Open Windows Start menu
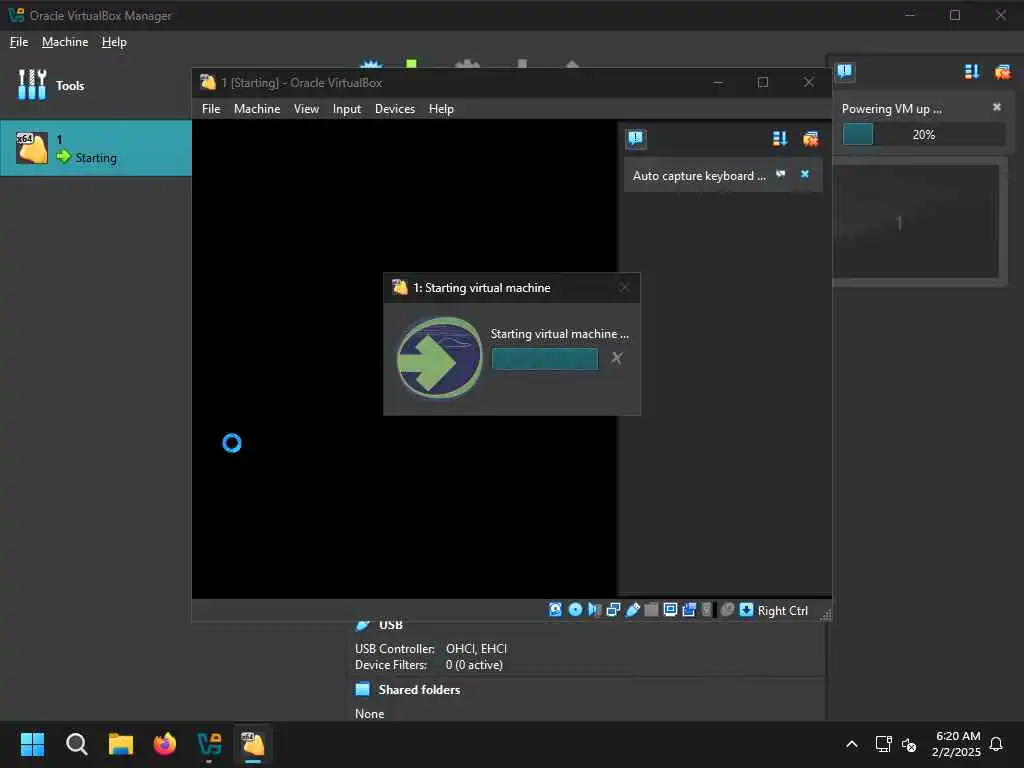1024x768 pixels. click(x=32, y=744)
